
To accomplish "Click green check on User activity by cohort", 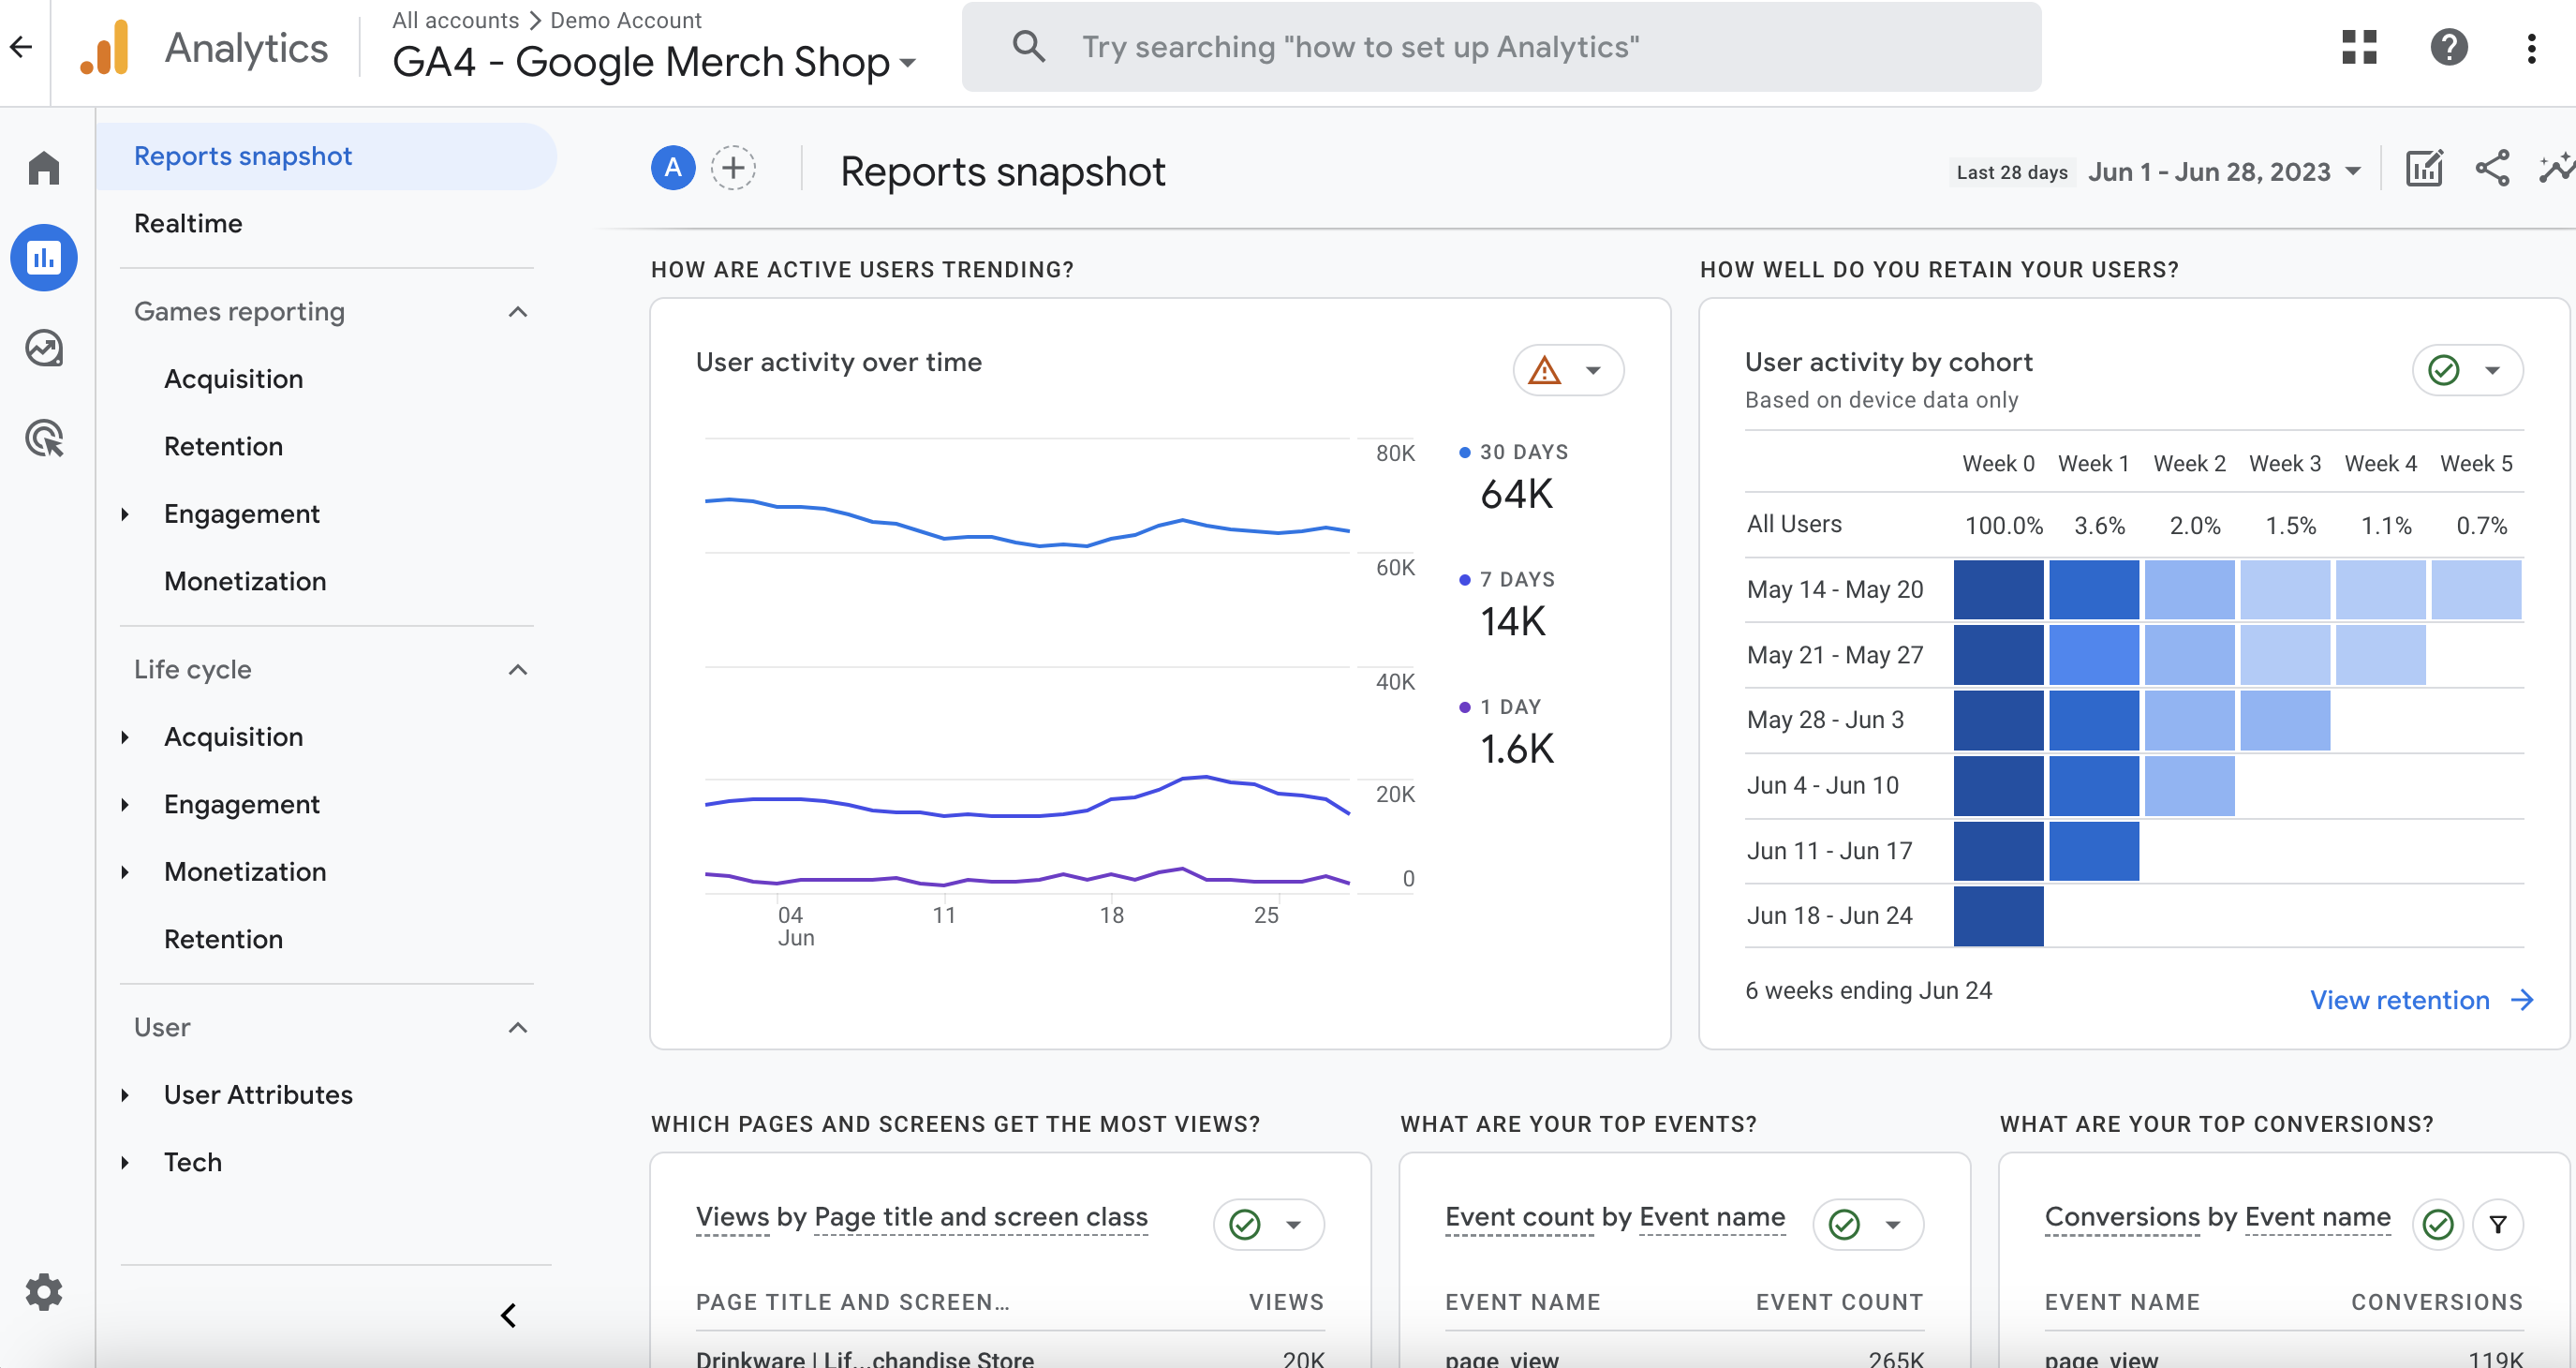I will pyautogui.click(x=2443, y=370).
